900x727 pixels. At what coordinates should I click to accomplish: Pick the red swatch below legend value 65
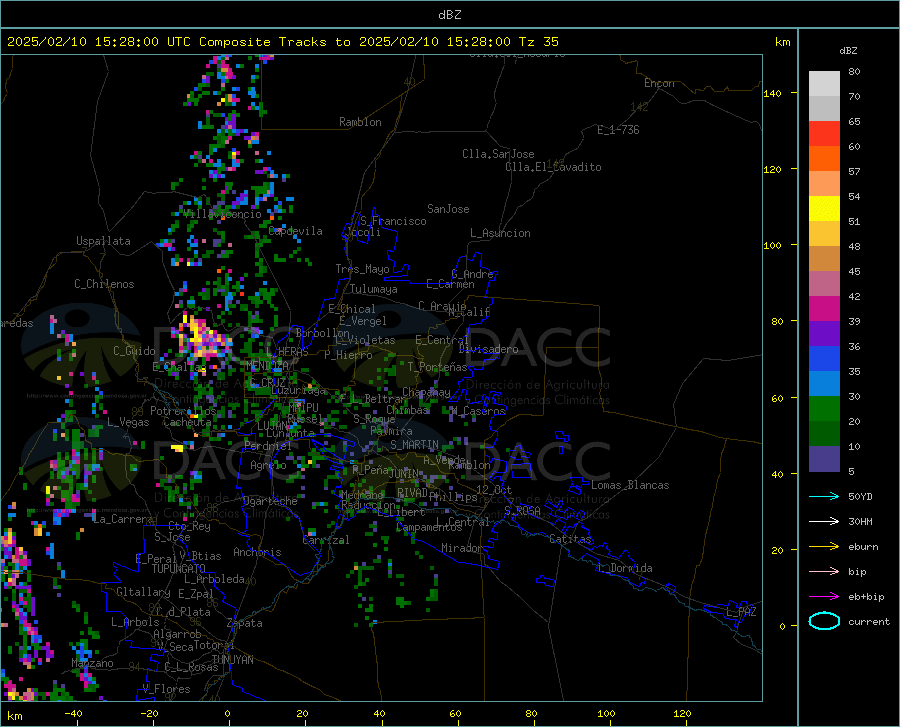tap(824, 134)
